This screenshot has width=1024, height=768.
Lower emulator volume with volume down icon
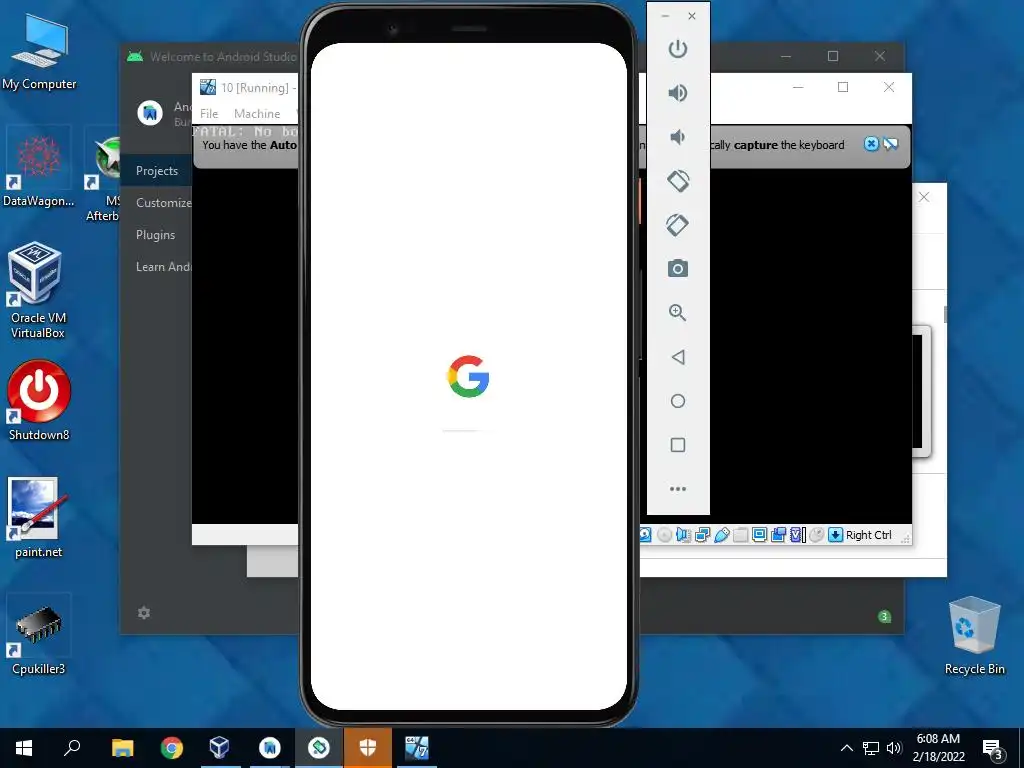678,136
